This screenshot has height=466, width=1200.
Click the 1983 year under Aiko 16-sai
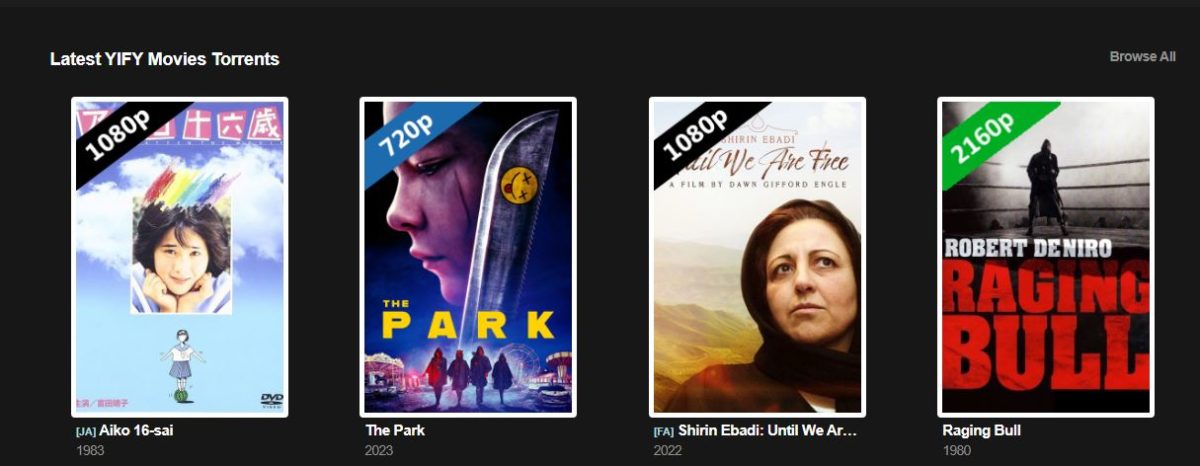tap(90, 451)
